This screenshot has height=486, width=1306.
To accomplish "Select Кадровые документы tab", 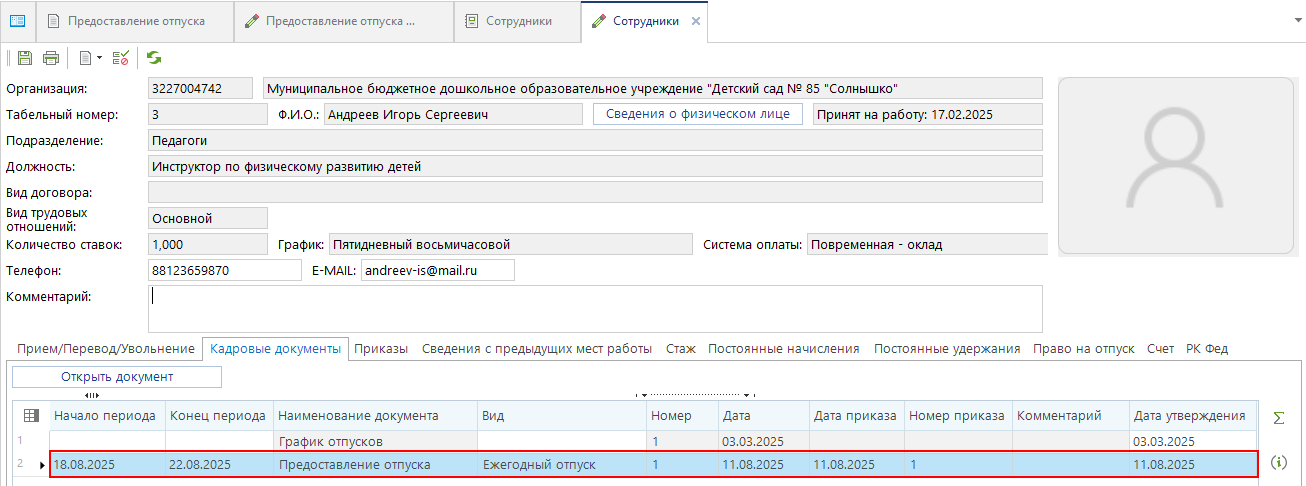I will (276, 349).
